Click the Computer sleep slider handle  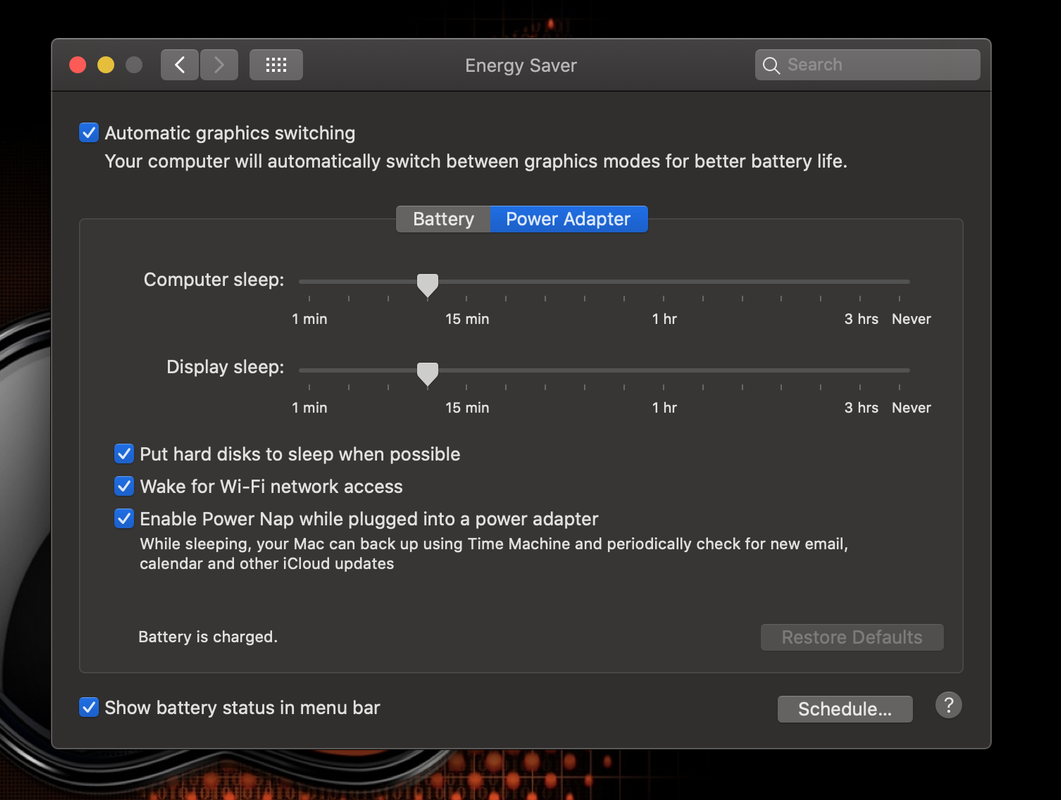tap(428, 285)
